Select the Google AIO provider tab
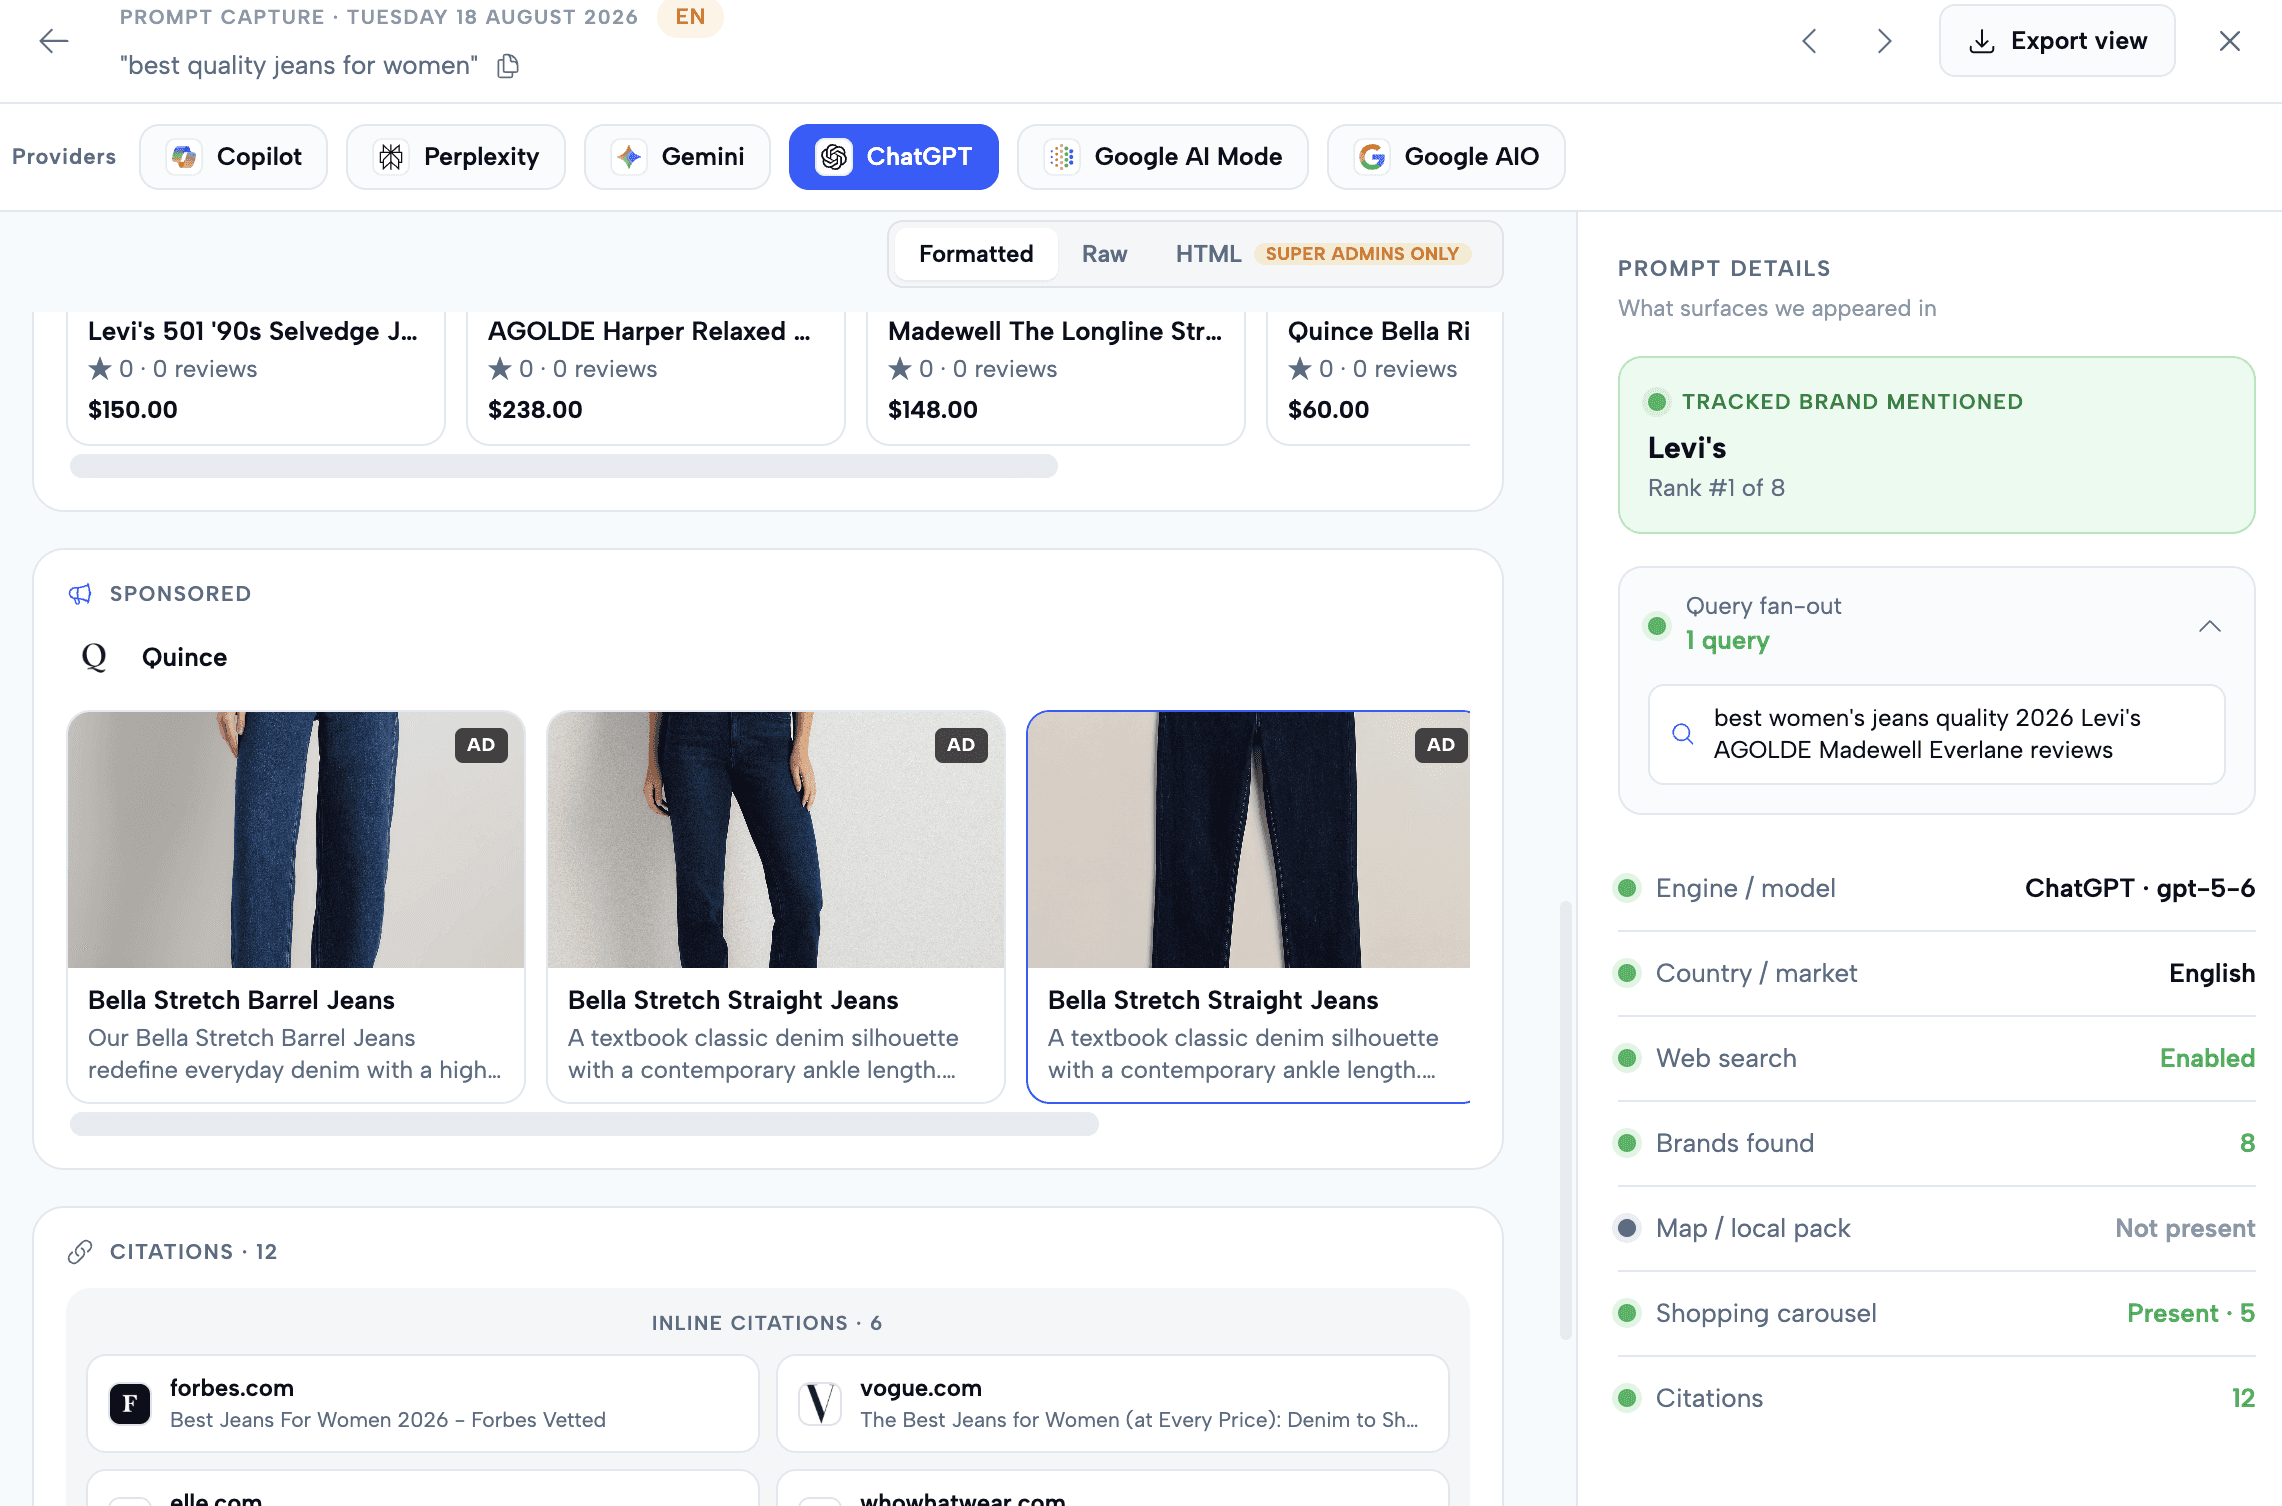 (x=1446, y=157)
